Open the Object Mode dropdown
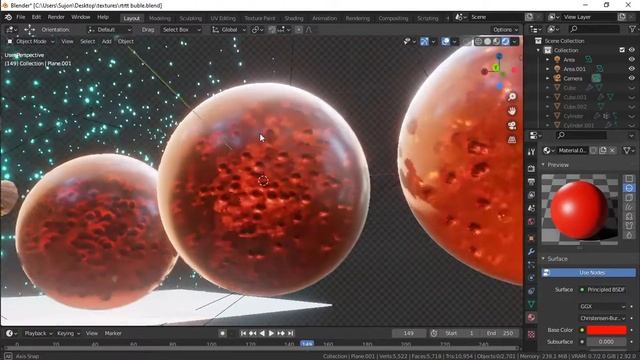Viewport: 640px width, 360px height. (x=31, y=41)
